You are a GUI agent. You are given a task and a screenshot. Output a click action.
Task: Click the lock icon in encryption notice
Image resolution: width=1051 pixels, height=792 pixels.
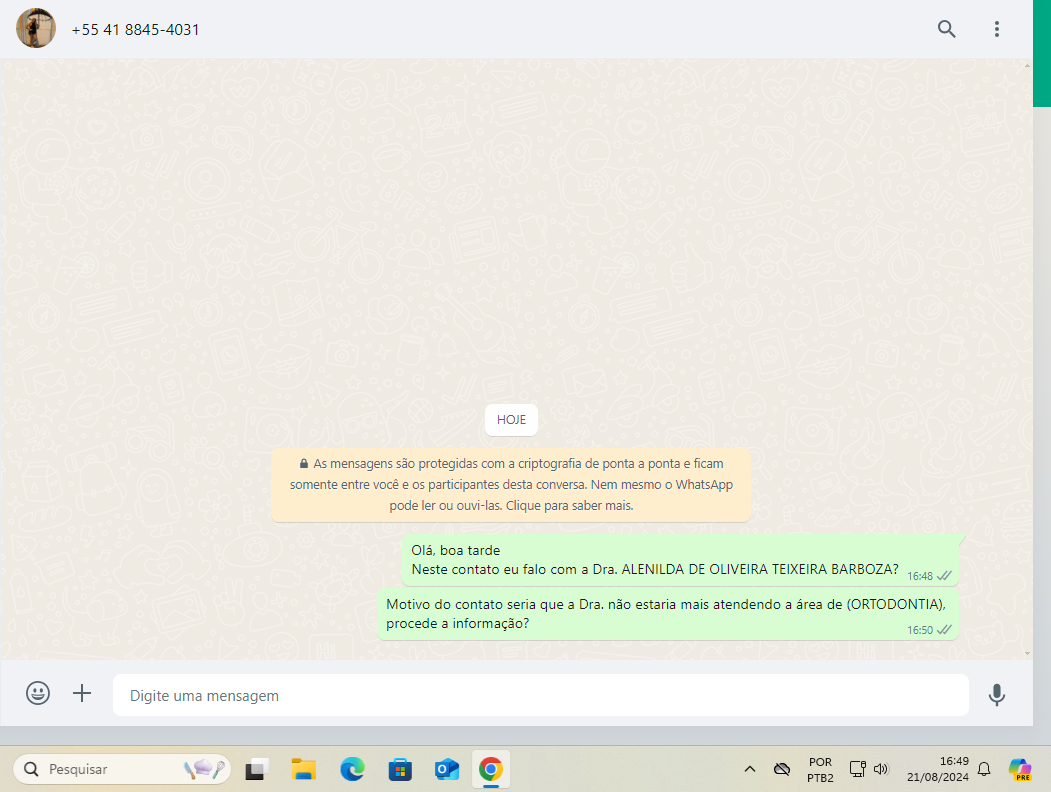[304, 463]
